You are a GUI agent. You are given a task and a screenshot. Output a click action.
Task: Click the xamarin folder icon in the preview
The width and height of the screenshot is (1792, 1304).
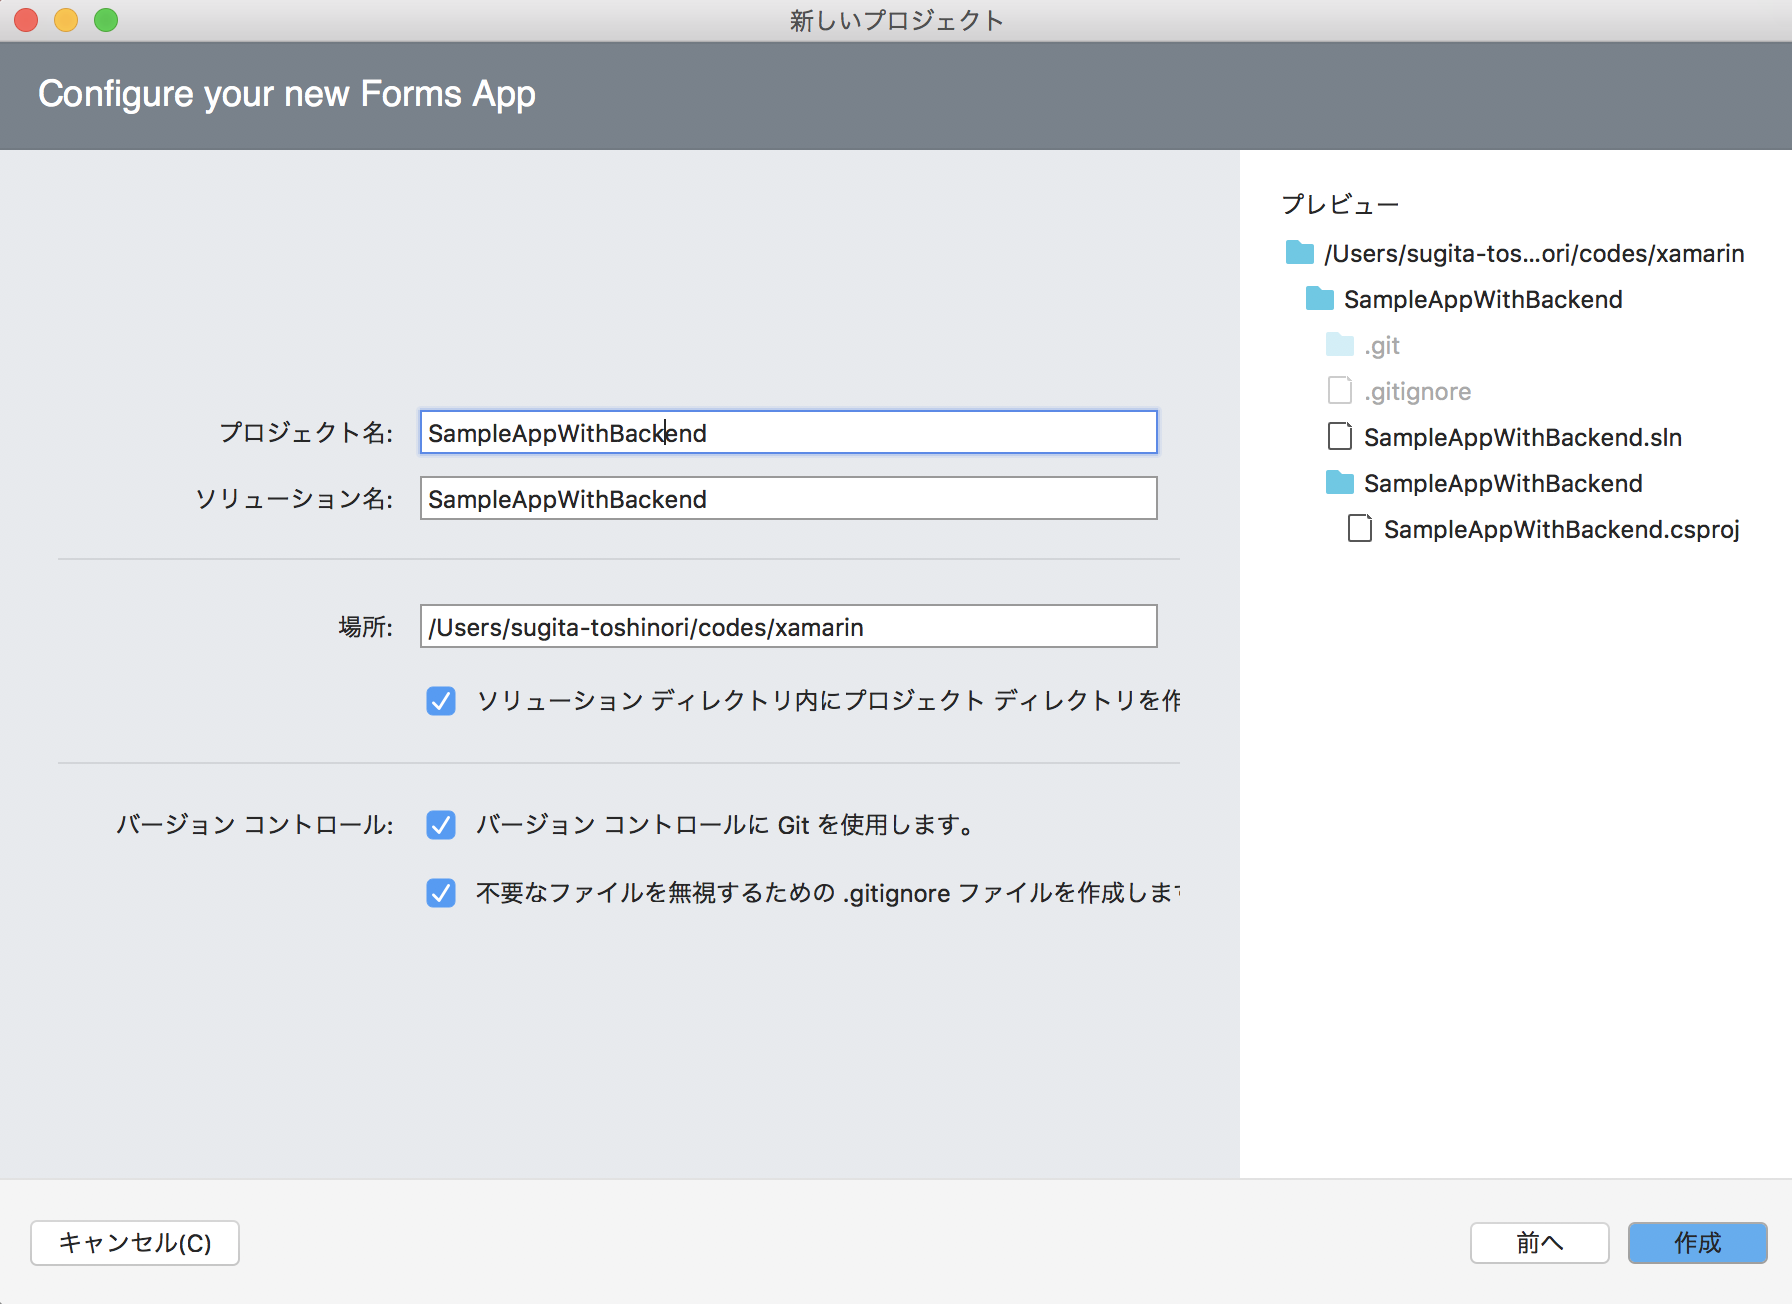pos(1298,253)
